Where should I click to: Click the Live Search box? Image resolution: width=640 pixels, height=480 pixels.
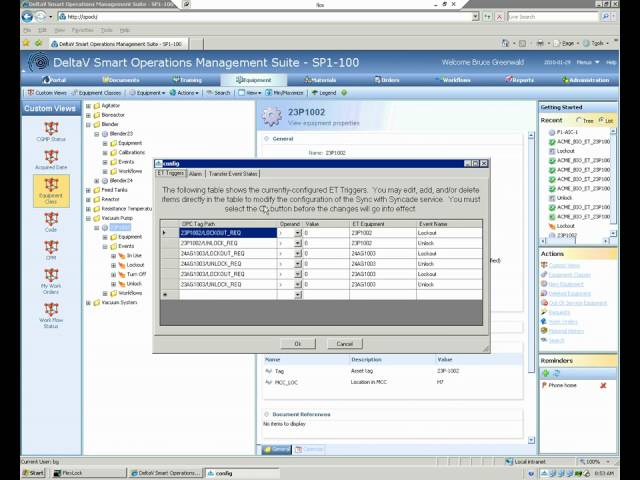553,17
